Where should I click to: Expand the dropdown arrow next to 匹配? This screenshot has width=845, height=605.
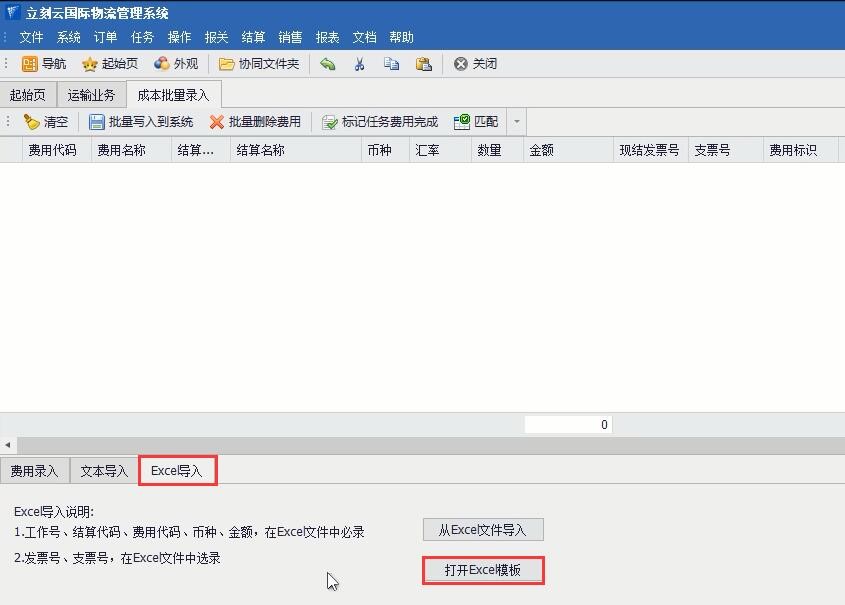tap(517, 122)
